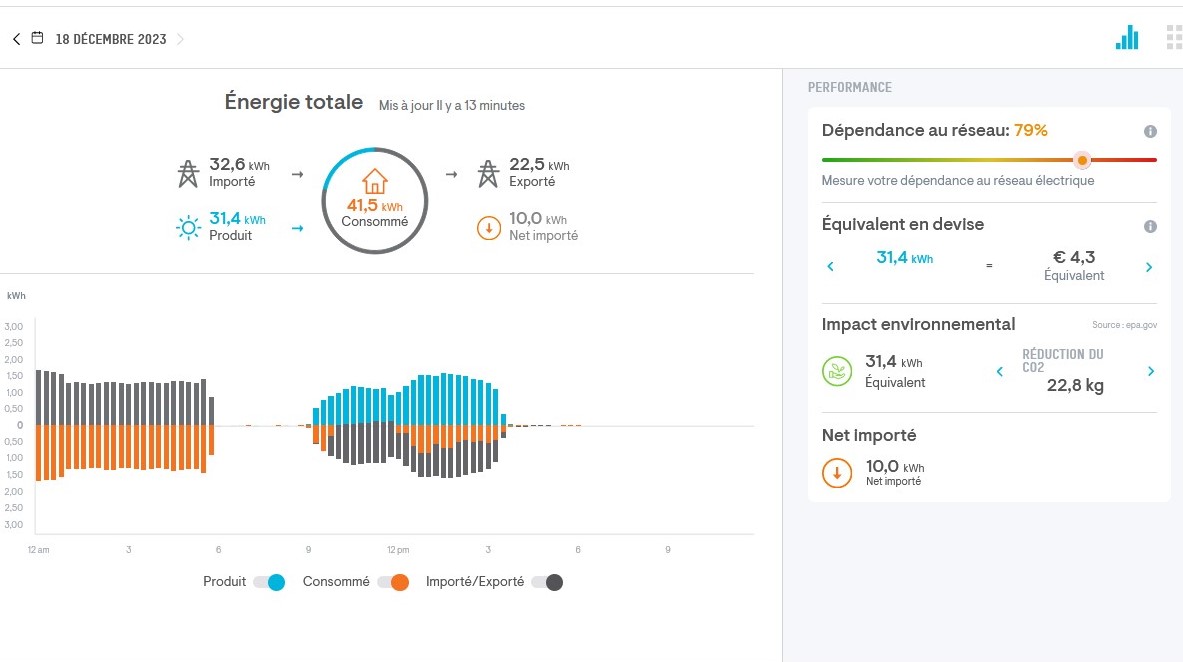Click the Net importé down-arrow icon in Performance
The width and height of the screenshot is (1183, 662).
[x=836, y=473]
